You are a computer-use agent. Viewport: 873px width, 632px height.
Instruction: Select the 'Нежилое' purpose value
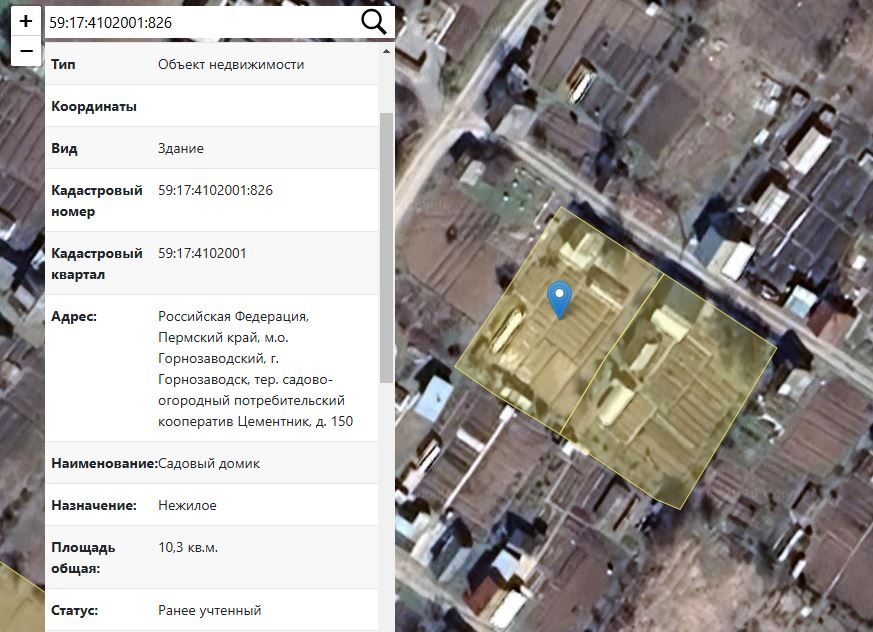tap(187, 506)
